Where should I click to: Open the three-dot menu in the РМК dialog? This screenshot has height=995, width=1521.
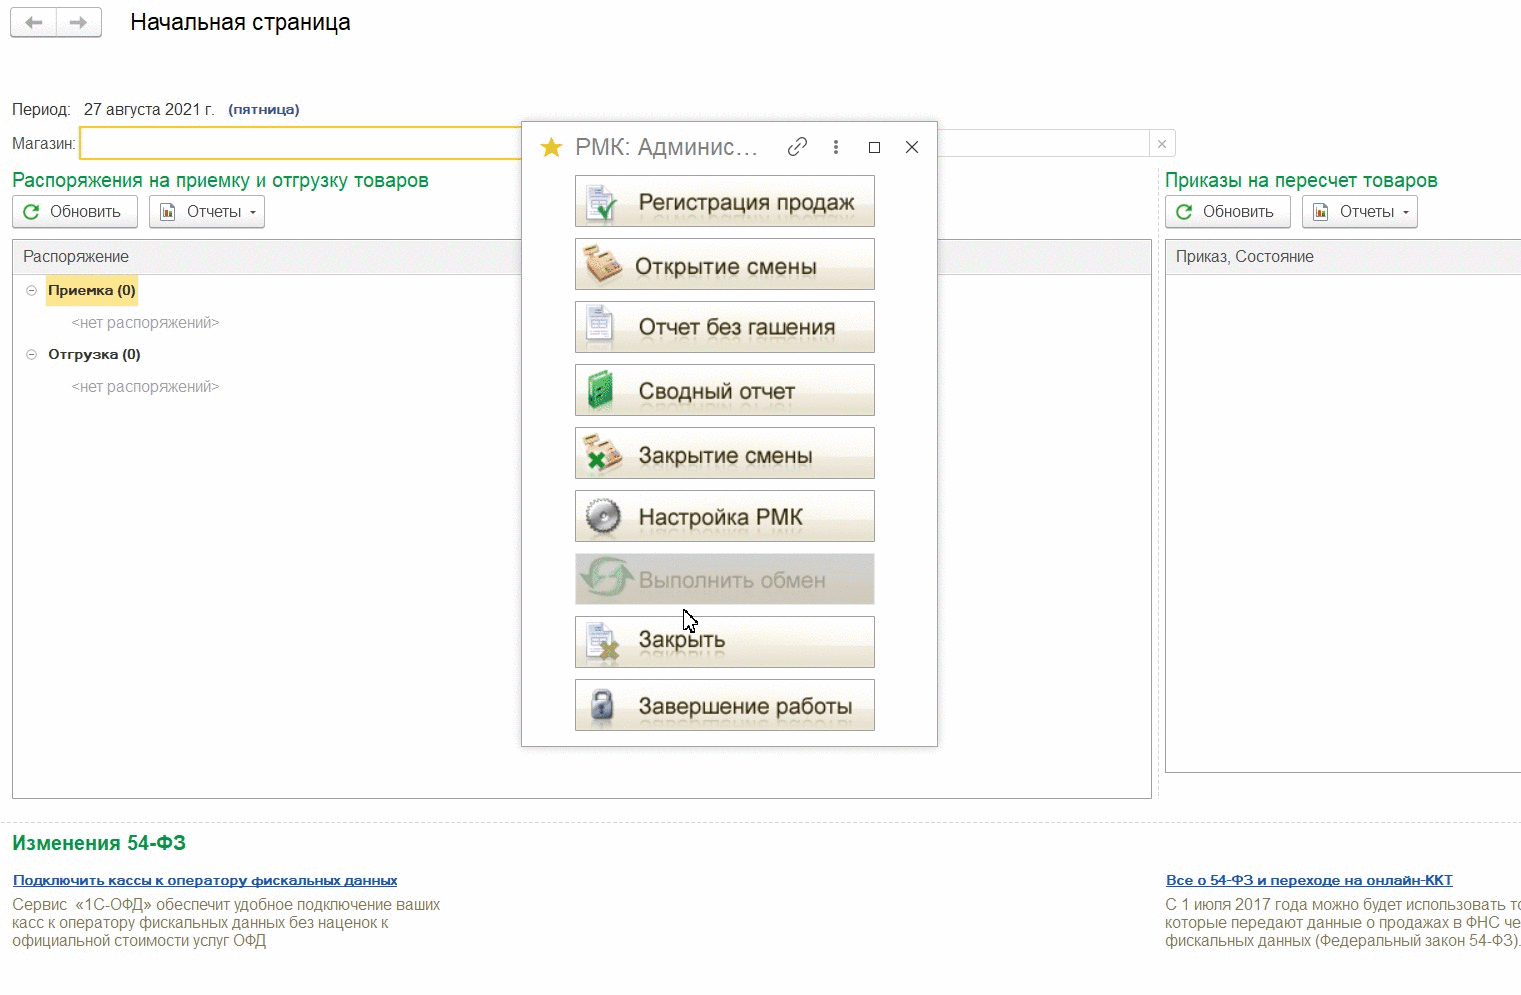coord(836,147)
